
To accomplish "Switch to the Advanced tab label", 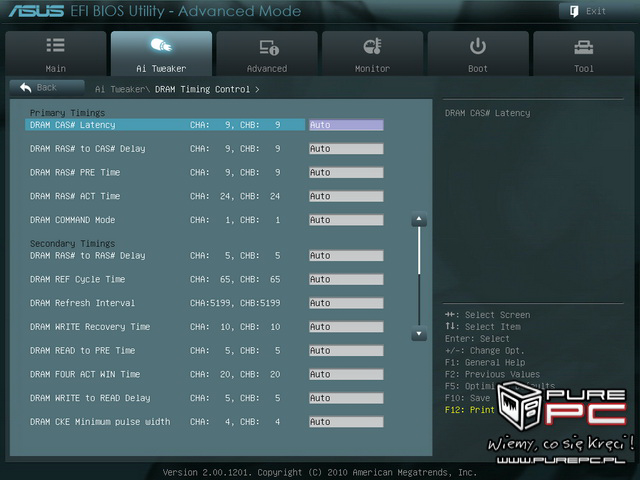I will click(x=267, y=69).
